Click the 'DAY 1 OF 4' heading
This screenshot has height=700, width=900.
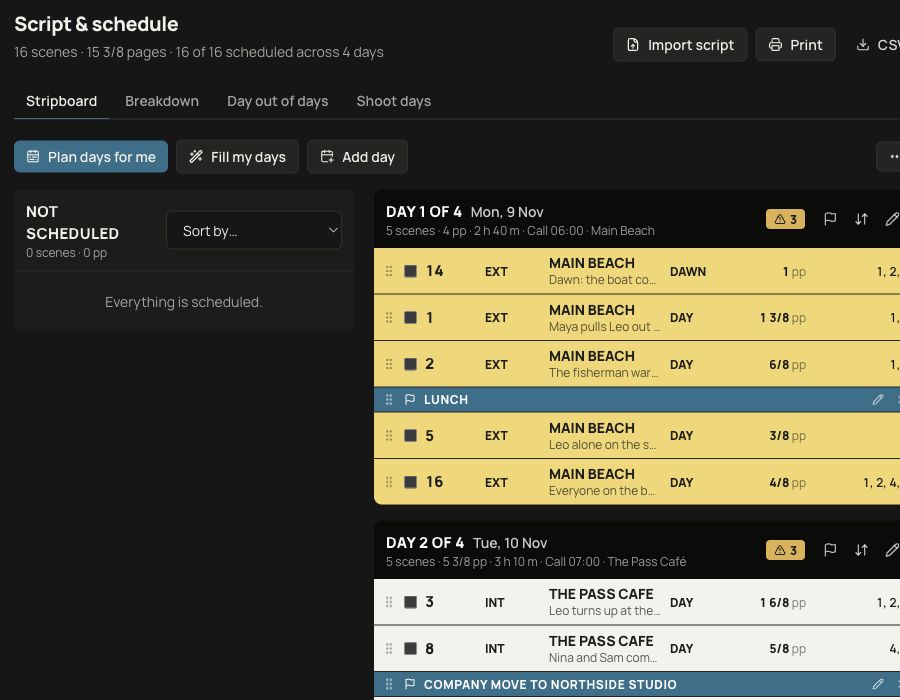[424, 212]
